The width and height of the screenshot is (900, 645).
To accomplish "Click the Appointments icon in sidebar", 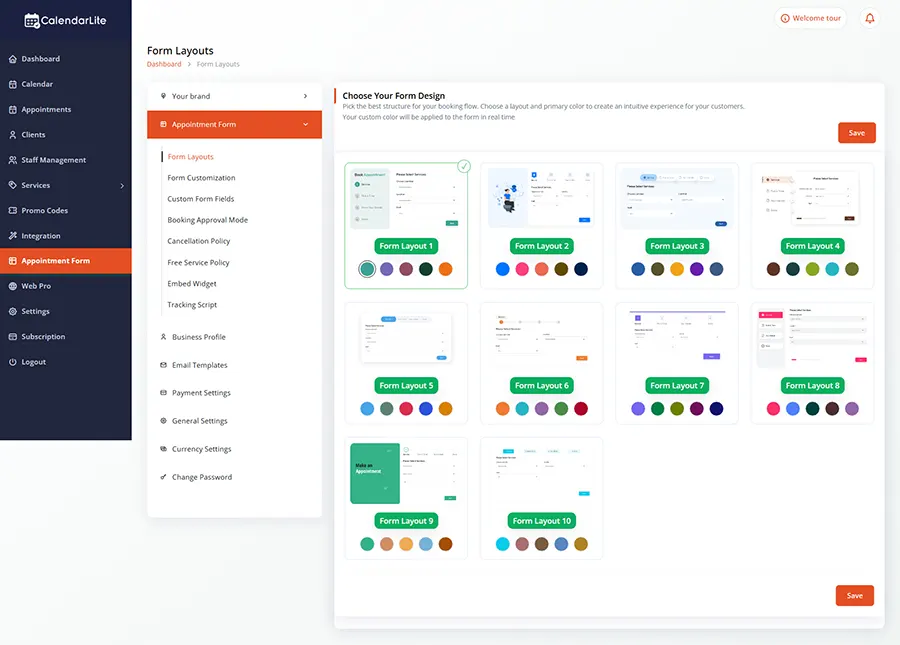I will click(x=13, y=110).
